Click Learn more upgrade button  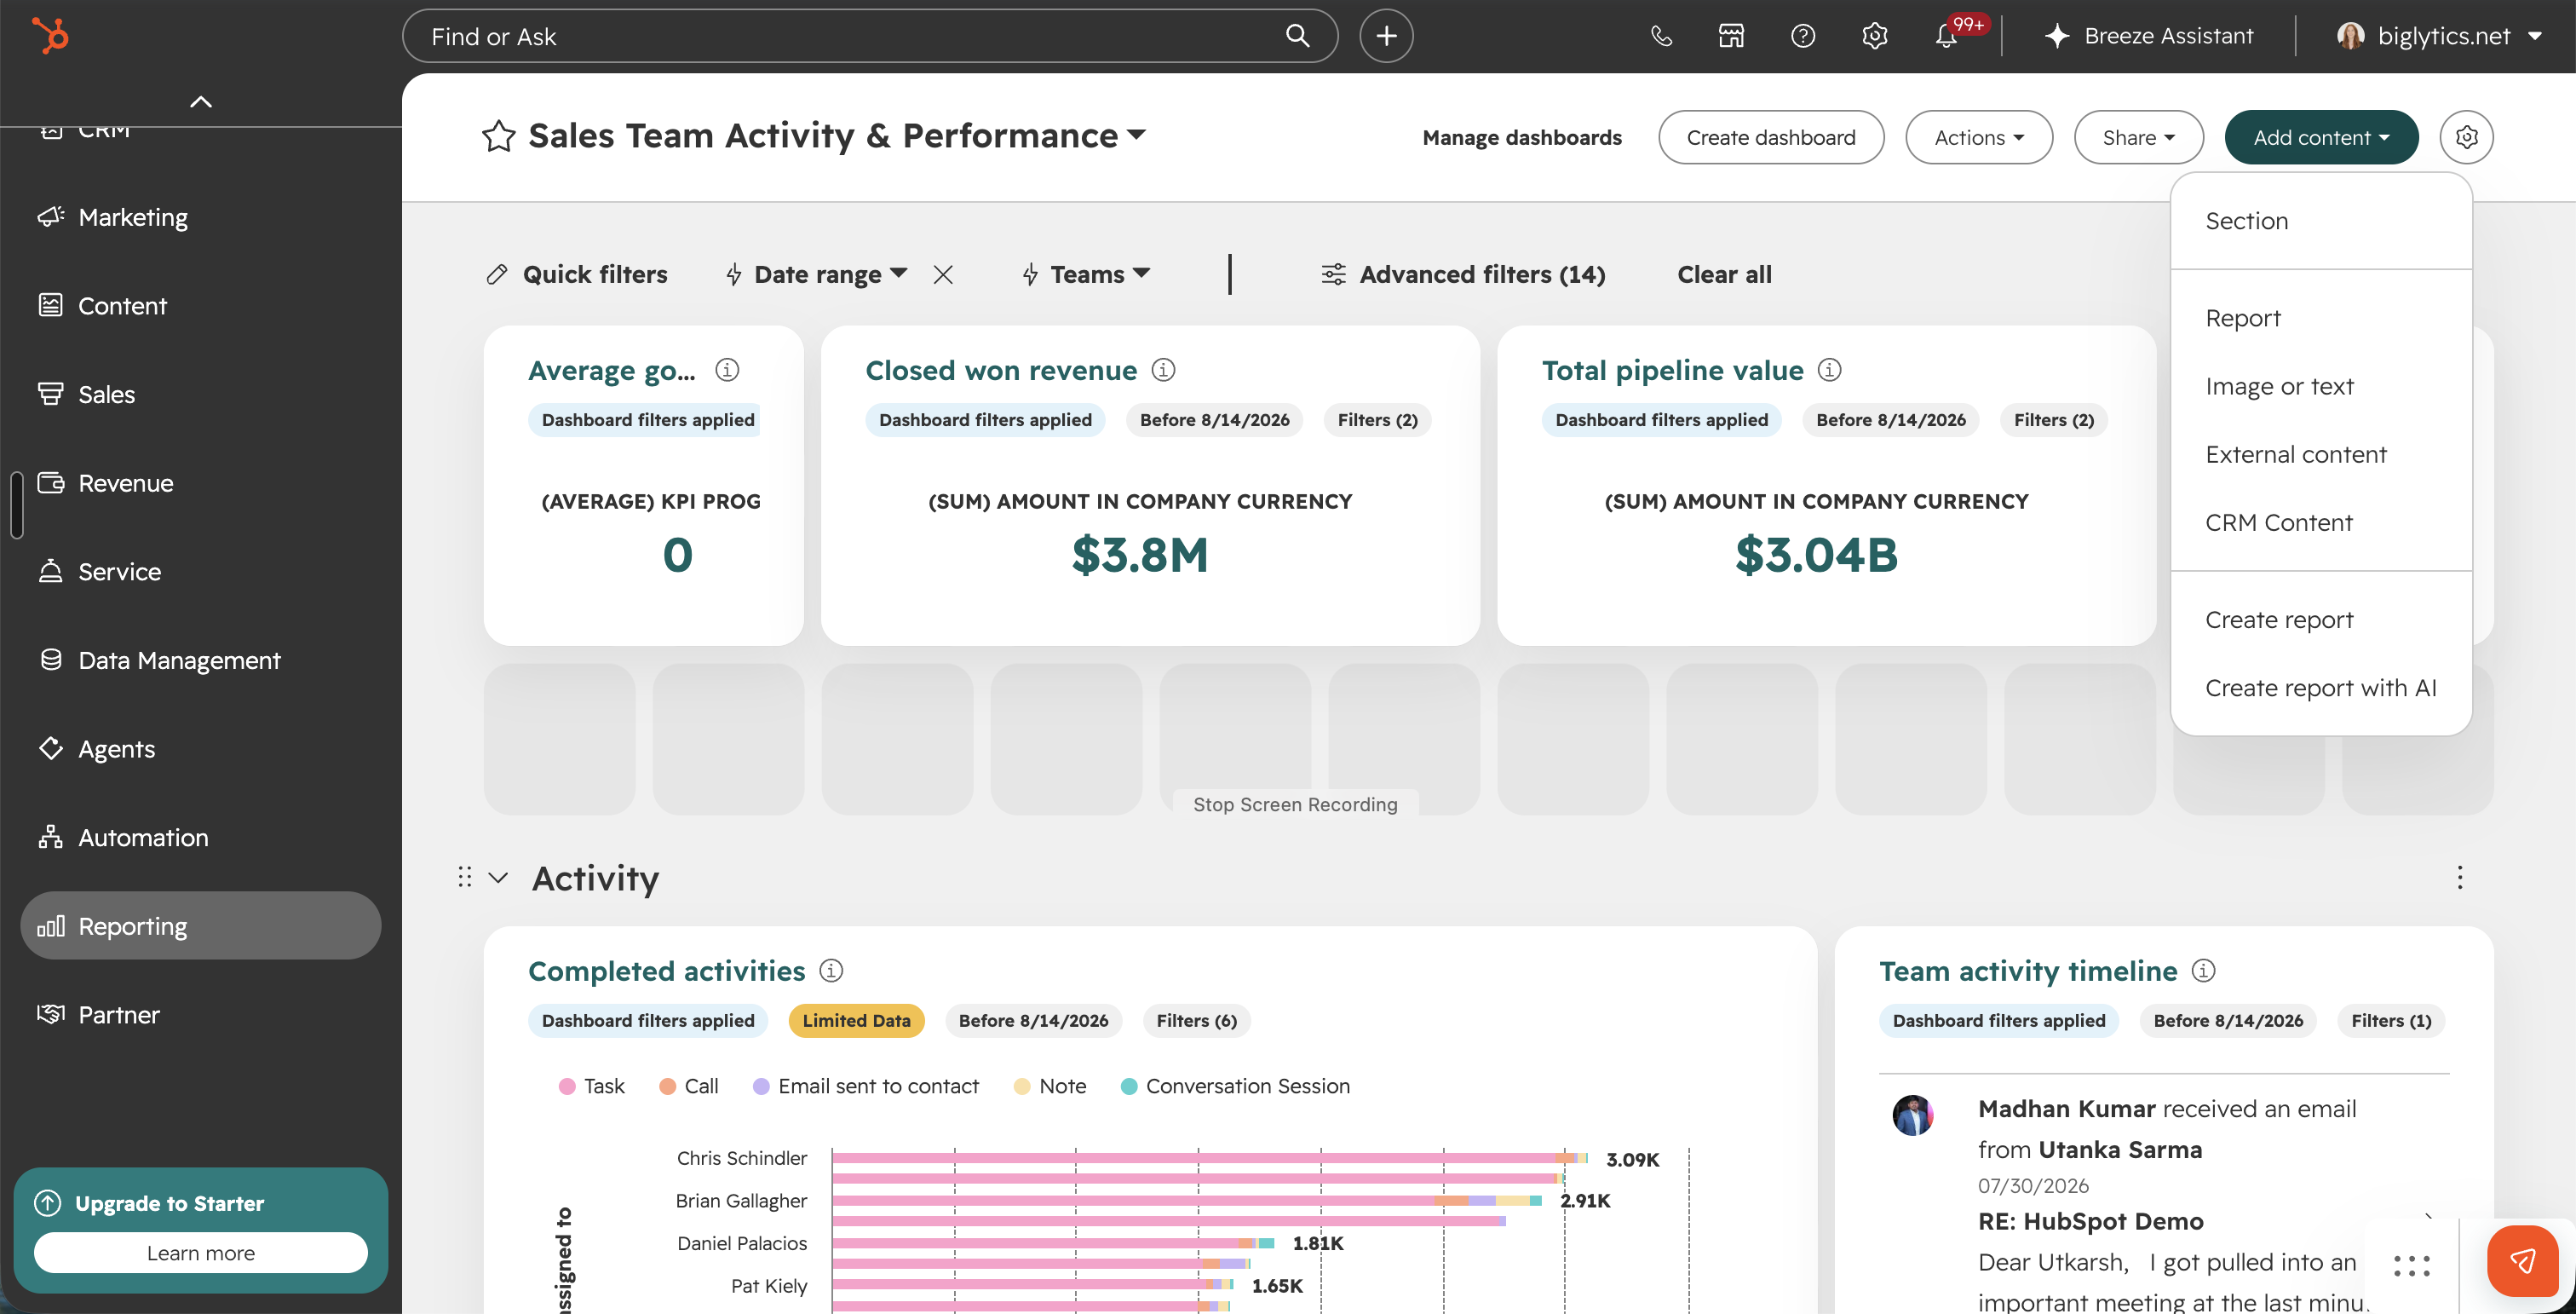click(201, 1252)
